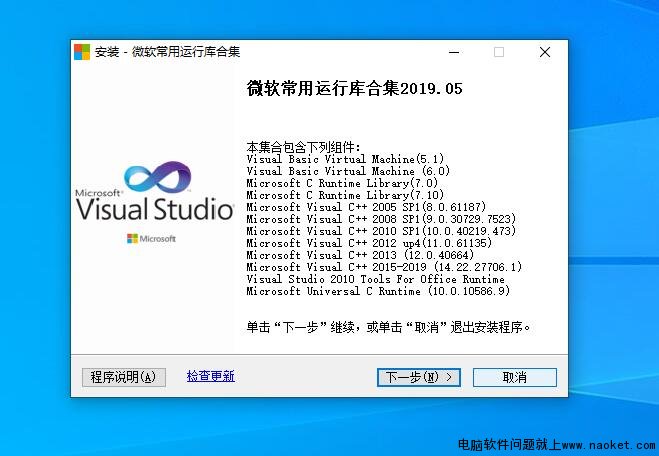Viewport: 659px width, 456px height.
Task: Click the disabled maximize button
Action: coord(499,52)
